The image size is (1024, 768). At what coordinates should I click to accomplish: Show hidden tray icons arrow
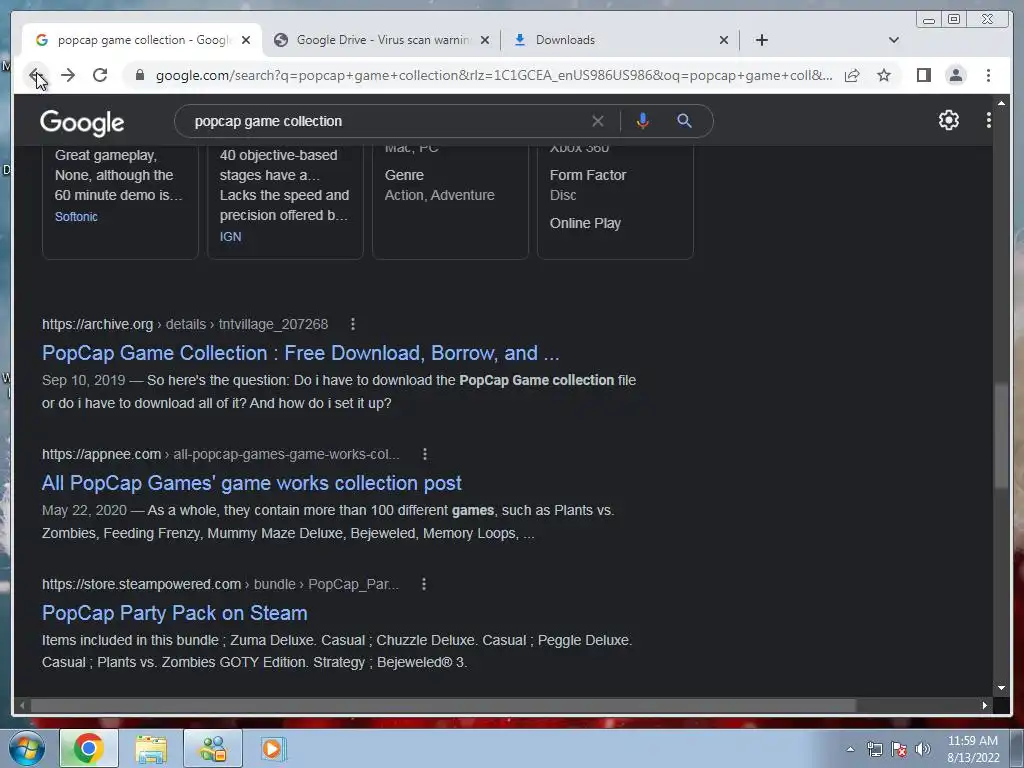(x=850, y=749)
